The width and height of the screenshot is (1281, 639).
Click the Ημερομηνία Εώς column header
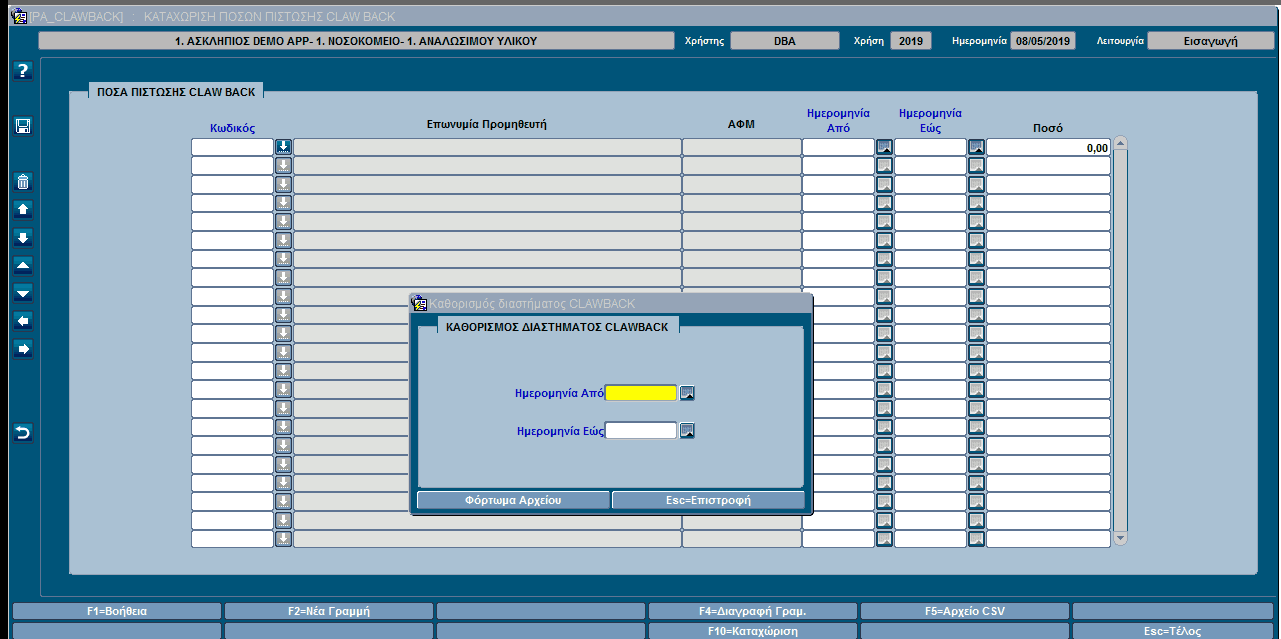(x=930, y=121)
